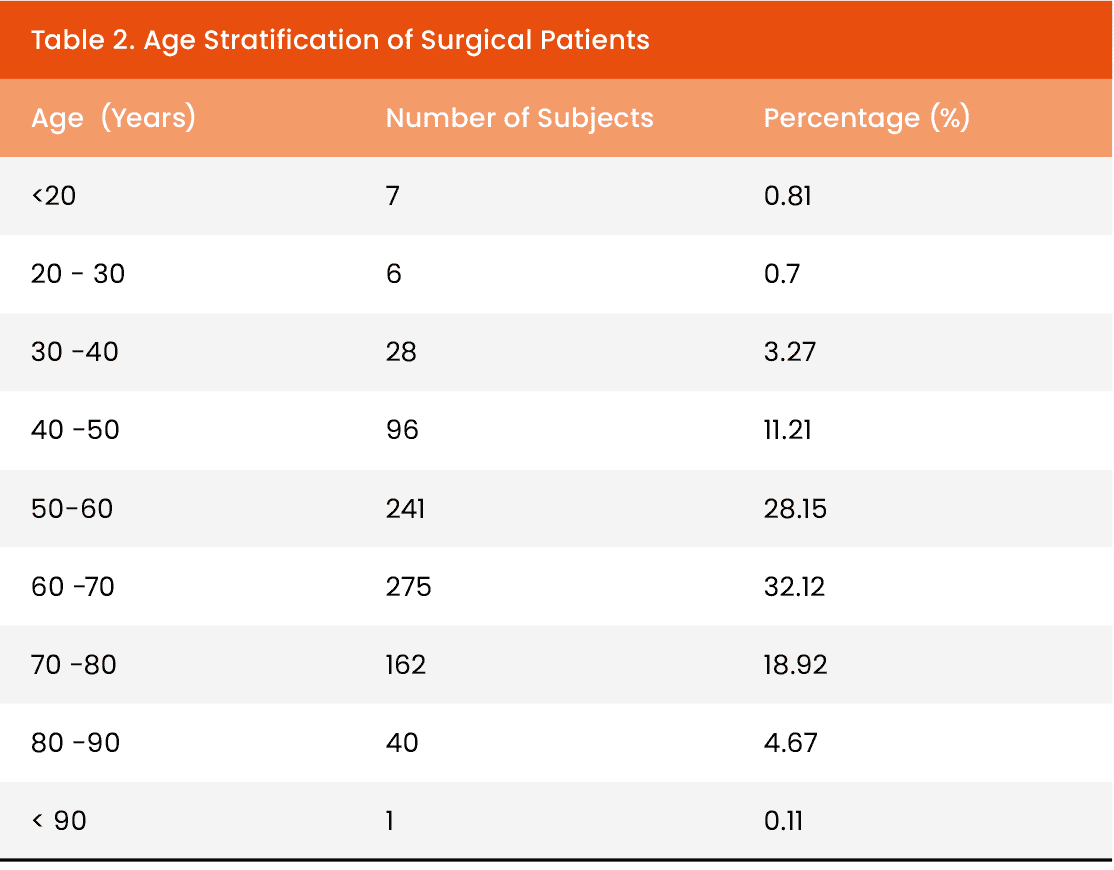Click the "<20" age group cell

click(54, 195)
